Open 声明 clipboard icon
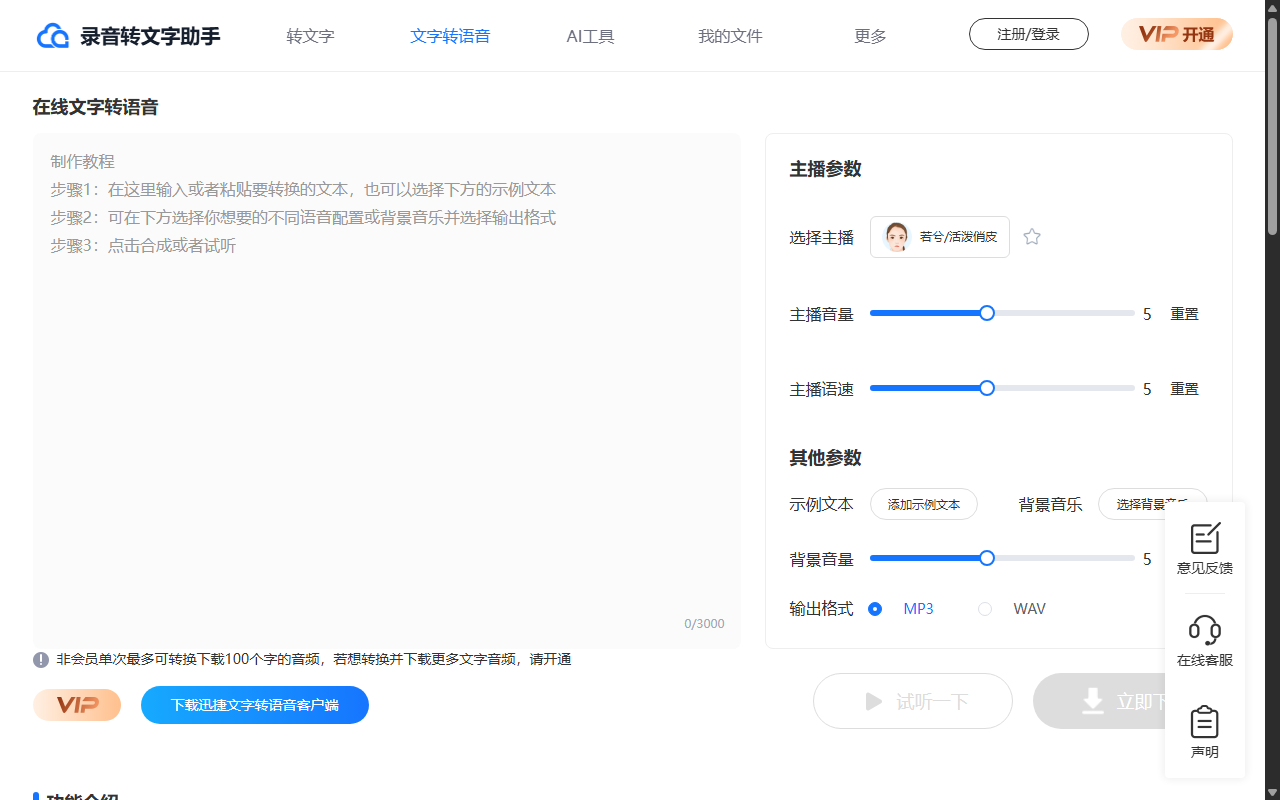The height and width of the screenshot is (800, 1280). (x=1205, y=722)
